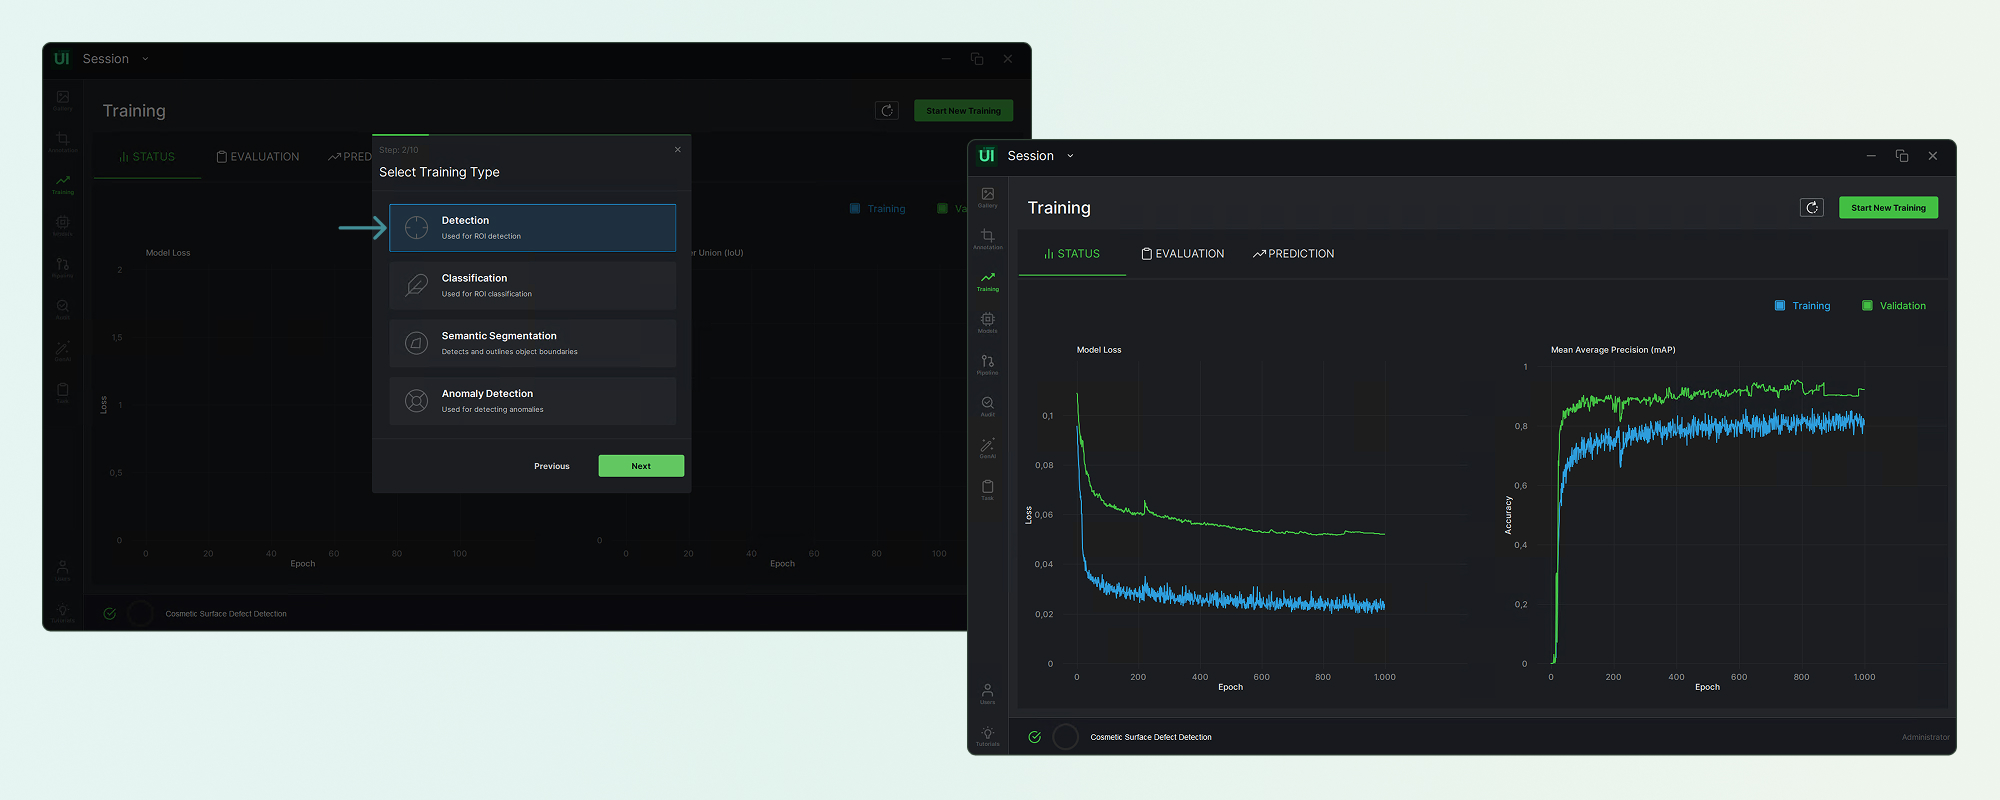Click the Step: 2/10 label in dialog
Screen dimensions: 2000x800
pyautogui.click(x=399, y=150)
